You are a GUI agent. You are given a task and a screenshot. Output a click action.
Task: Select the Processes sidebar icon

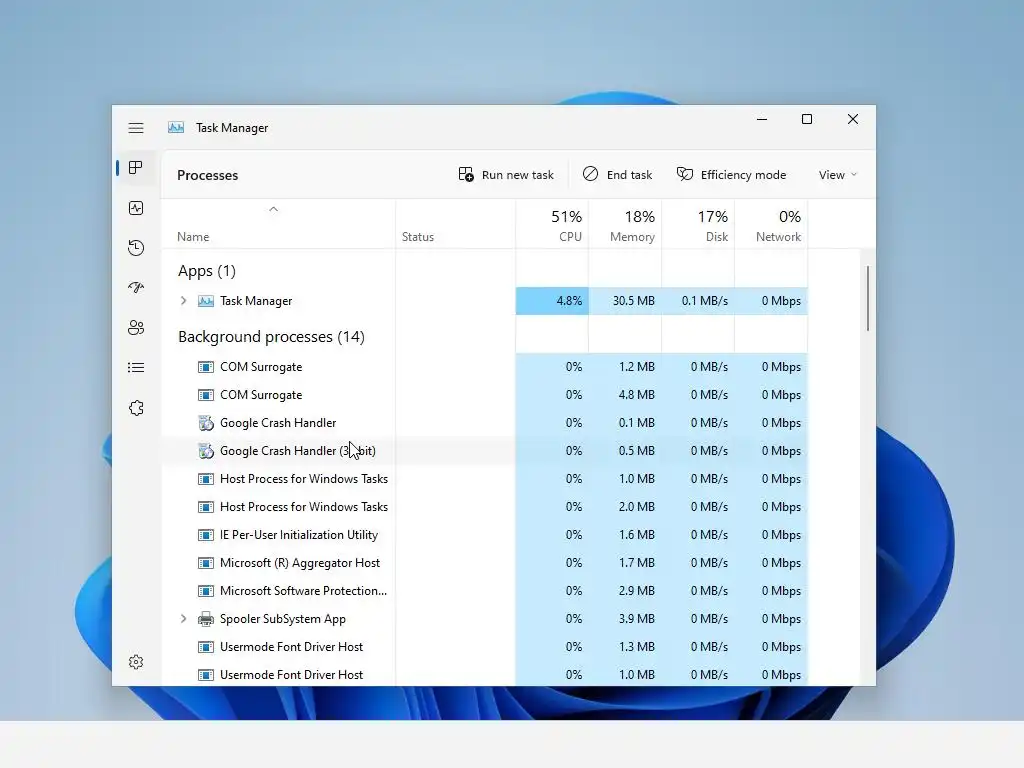[136, 168]
